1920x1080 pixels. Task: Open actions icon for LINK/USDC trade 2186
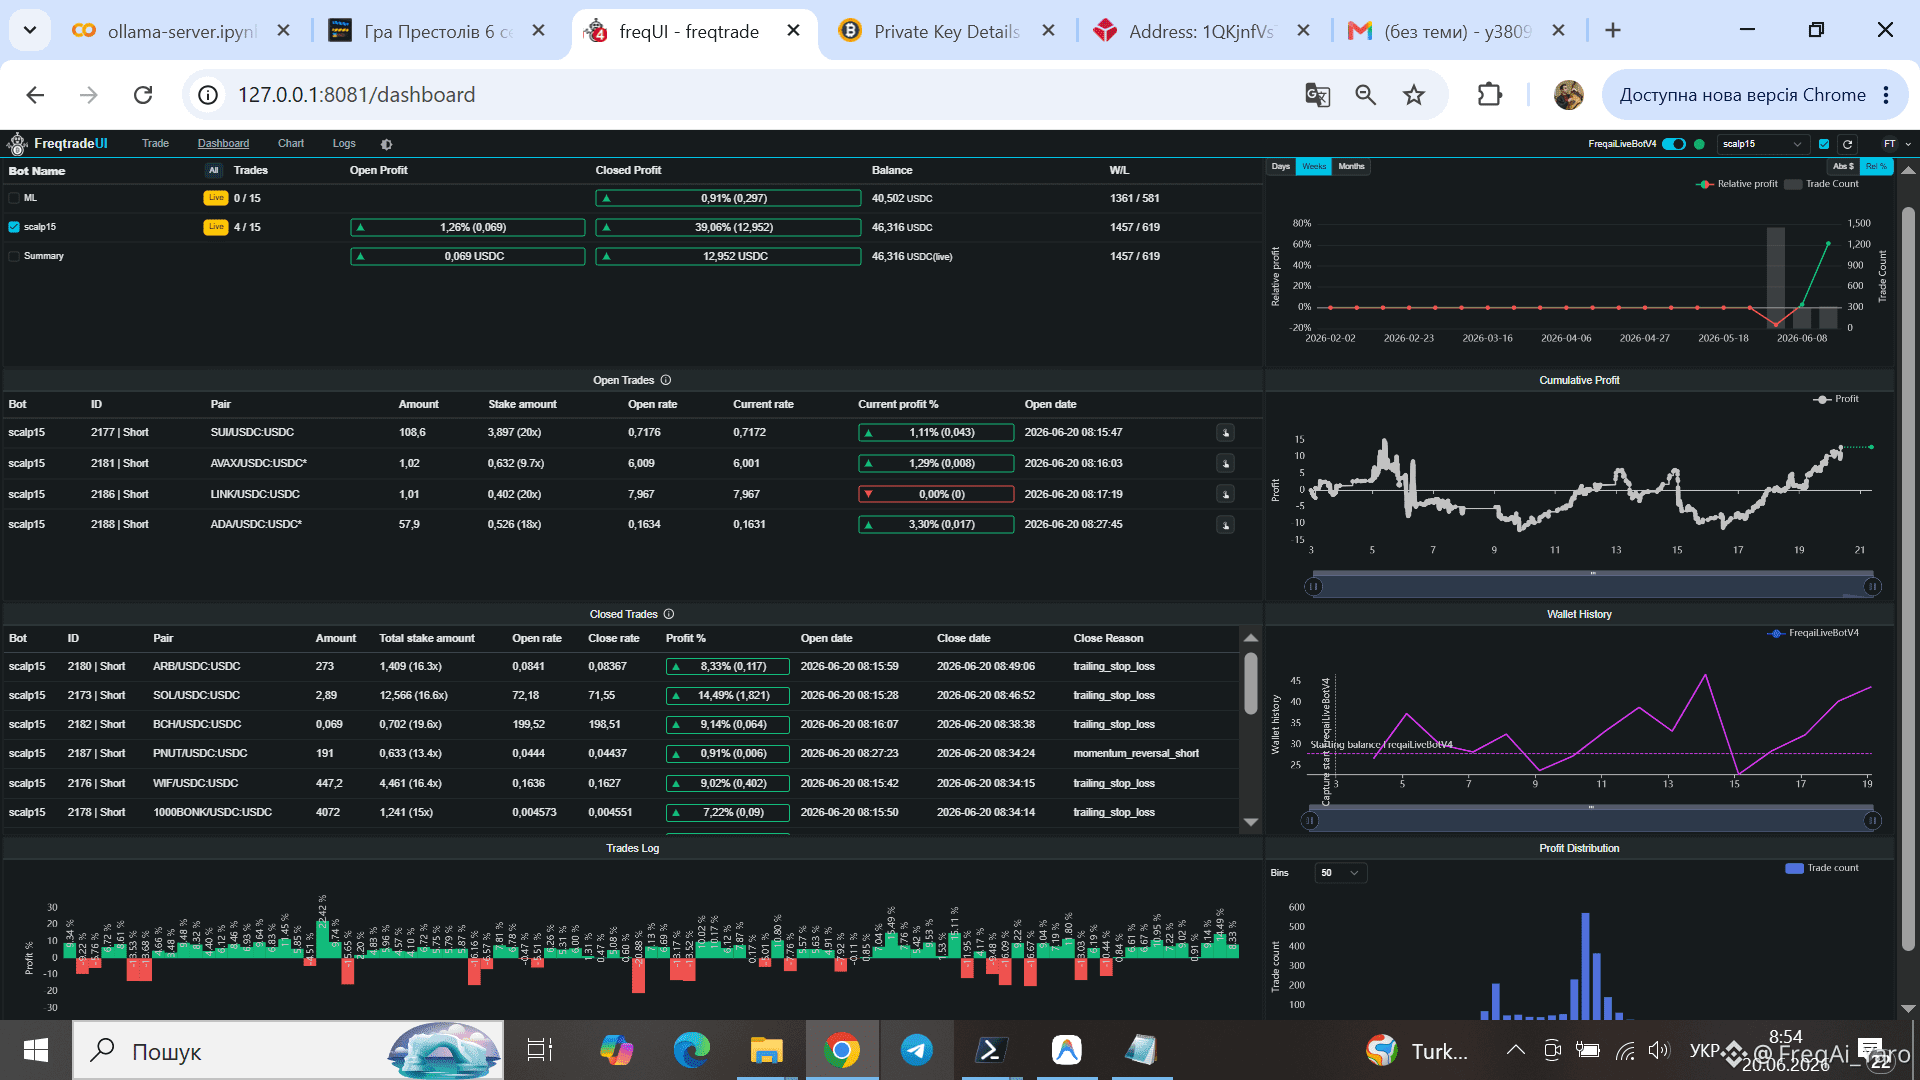point(1225,494)
